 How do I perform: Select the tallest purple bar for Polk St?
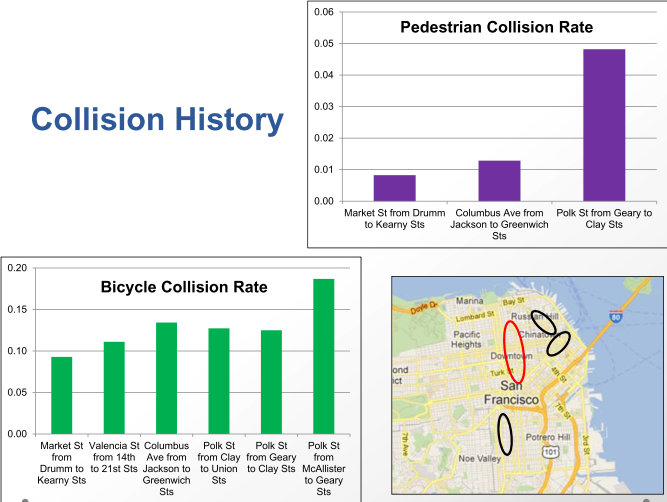[x=603, y=125]
